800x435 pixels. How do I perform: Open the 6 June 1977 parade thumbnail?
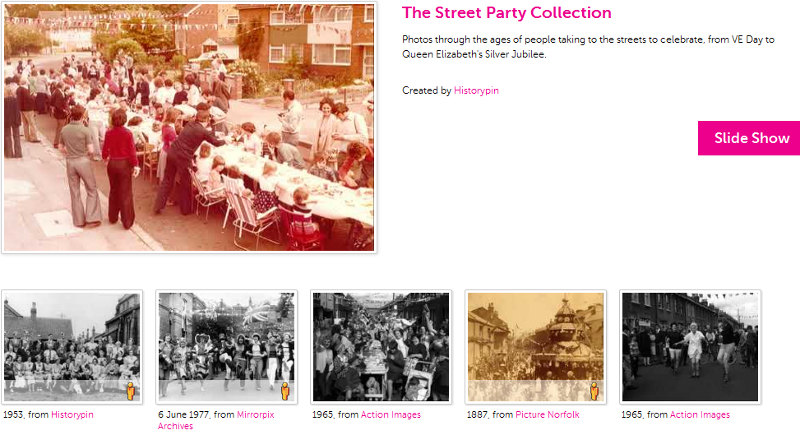(227, 347)
